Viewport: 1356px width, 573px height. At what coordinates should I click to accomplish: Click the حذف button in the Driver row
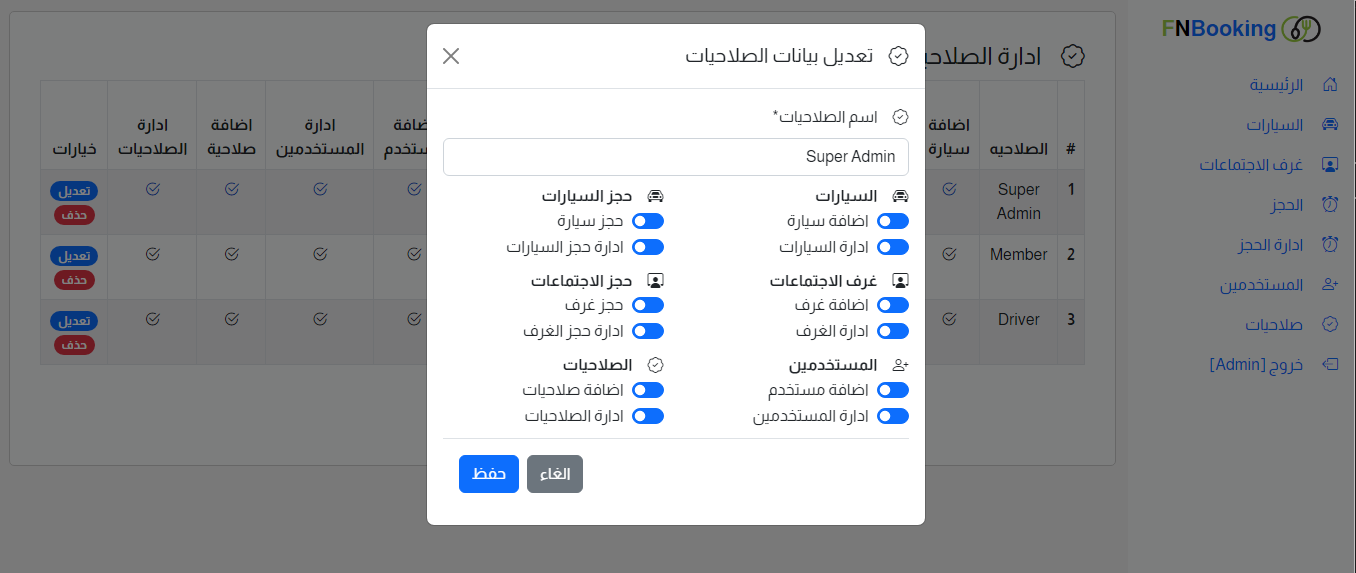[x=74, y=345]
